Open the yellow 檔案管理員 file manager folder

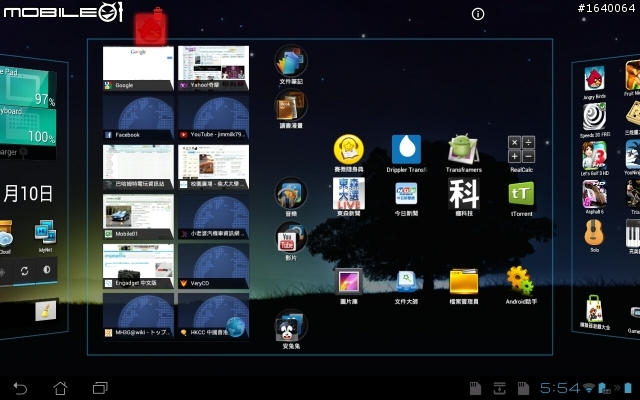(x=464, y=282)
